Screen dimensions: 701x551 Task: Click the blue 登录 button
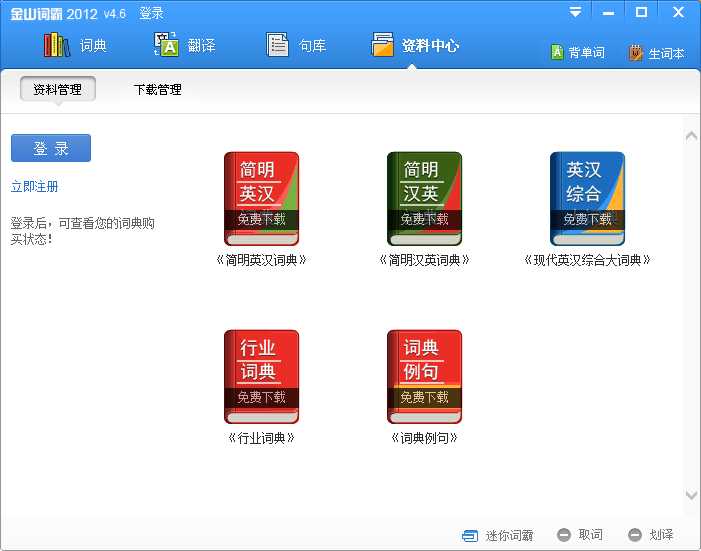[x=51, y=148]
